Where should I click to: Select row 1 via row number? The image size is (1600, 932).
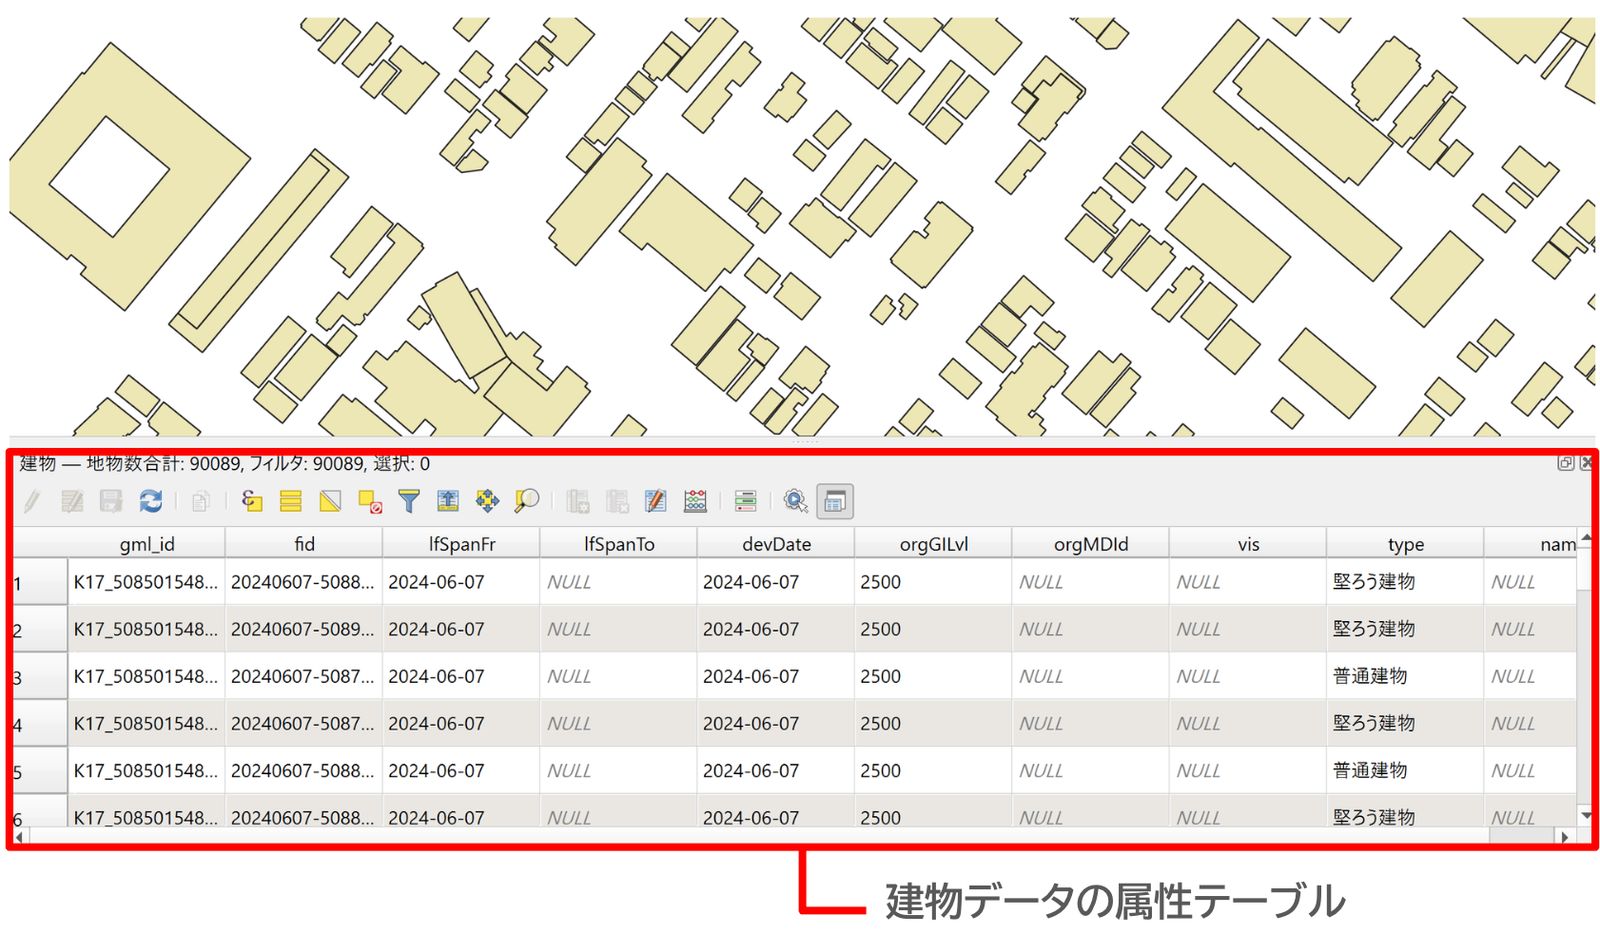click(40, 582)
